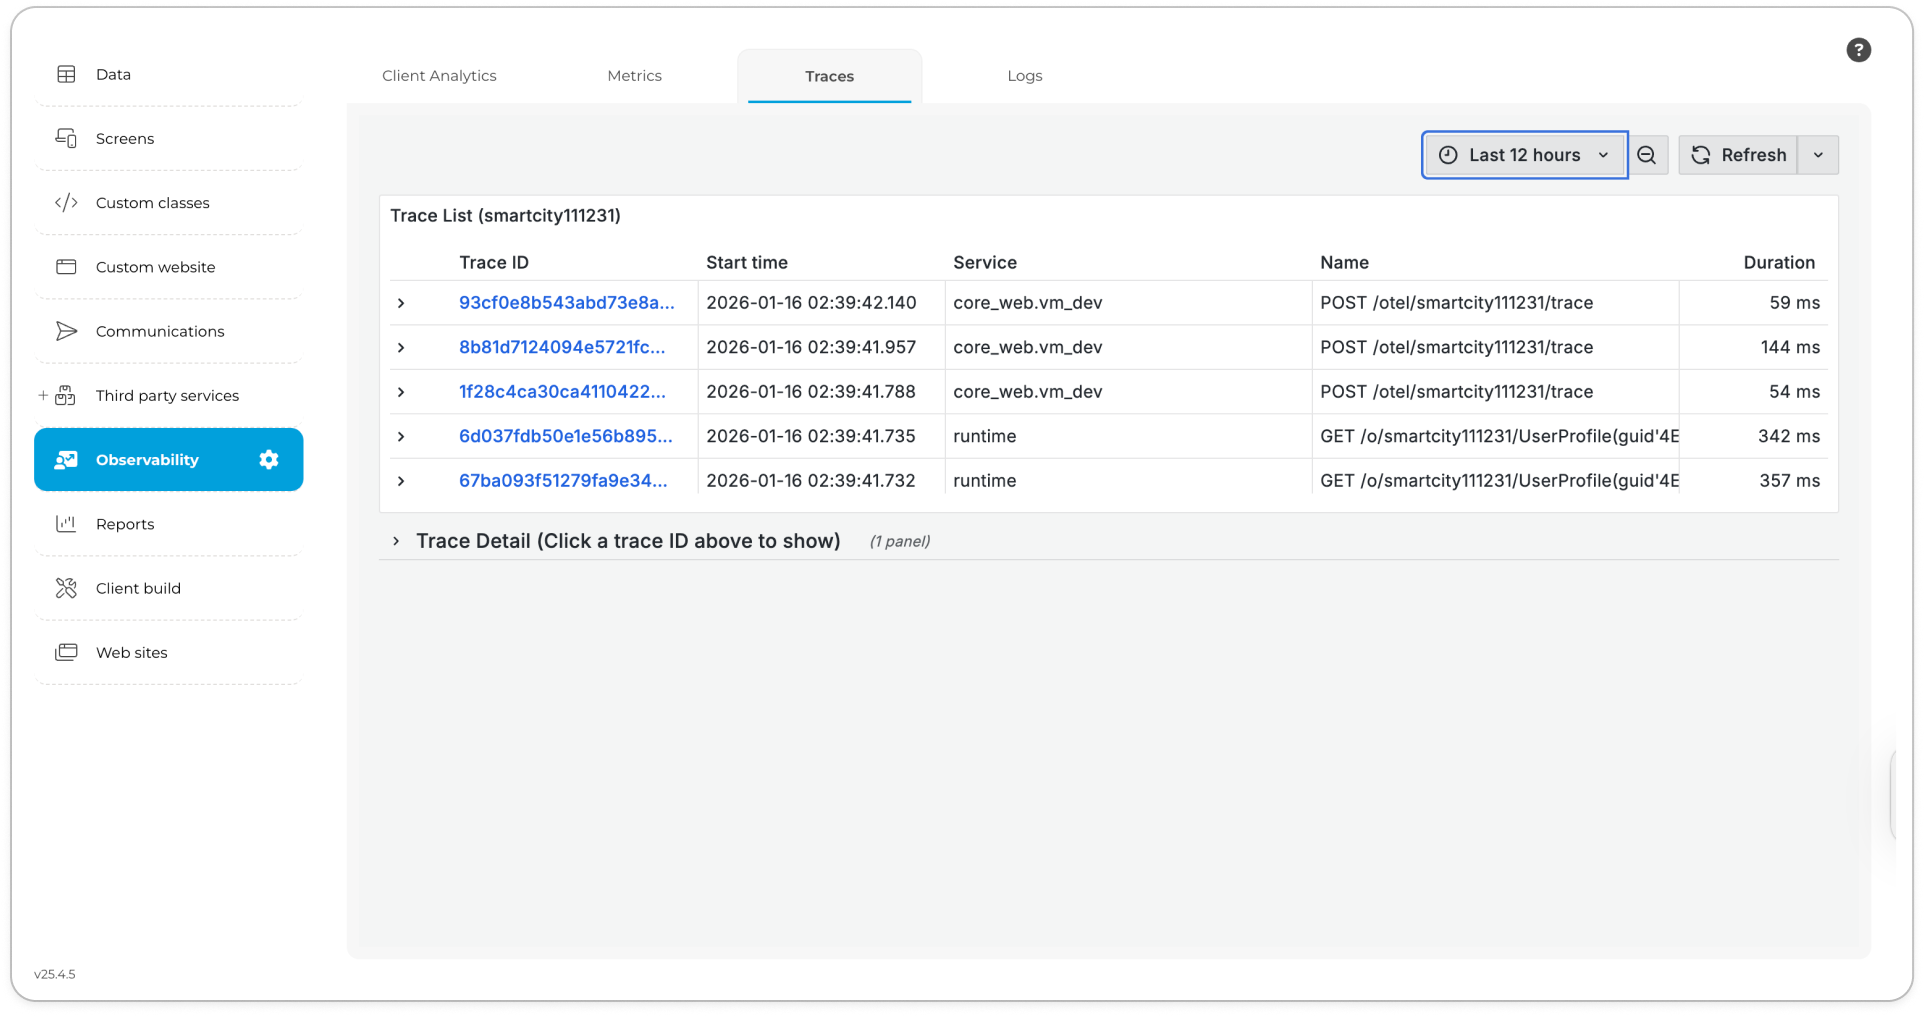Switch to the Logs tab
The height and width of the screenshot is (1016, 1925).
pyautogui.click(x=1024, y=76)
